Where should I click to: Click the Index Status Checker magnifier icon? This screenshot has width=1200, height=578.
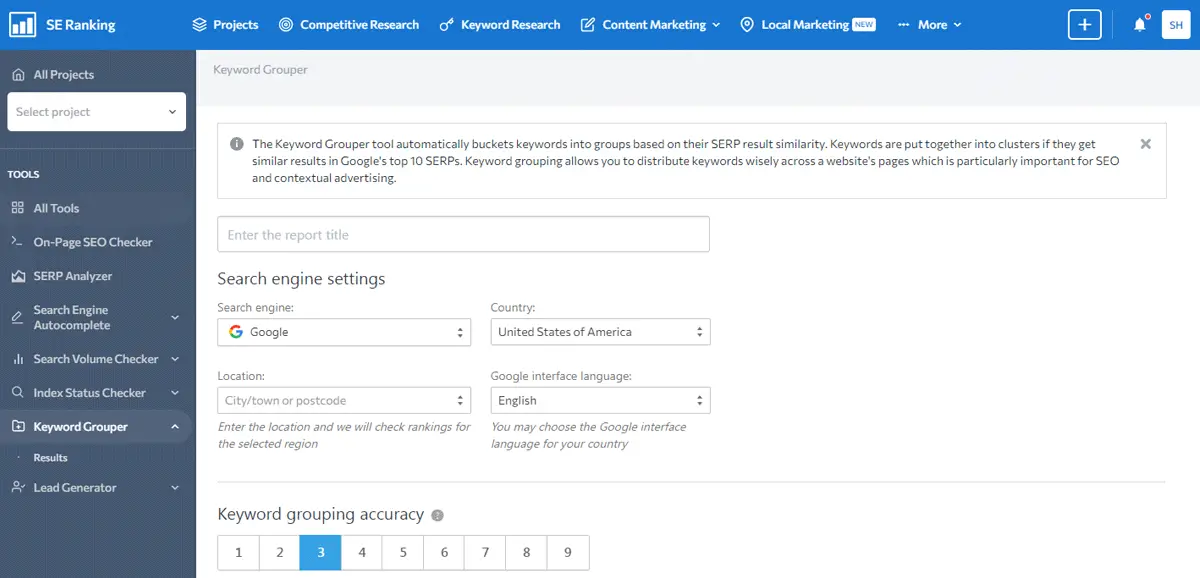pos(17,393)
